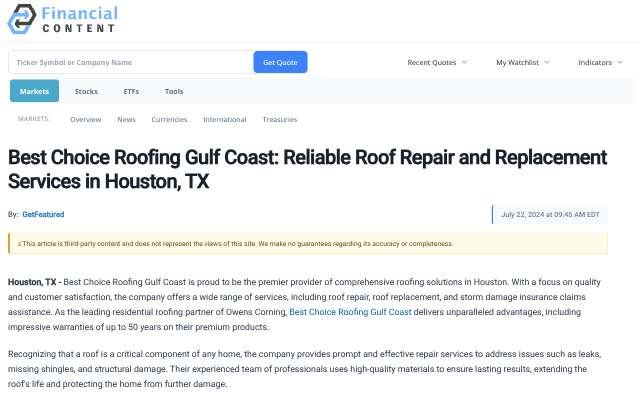Click the Financial Content logo icon
Screen dimensions: 640x400
click(x=22, y=19)
